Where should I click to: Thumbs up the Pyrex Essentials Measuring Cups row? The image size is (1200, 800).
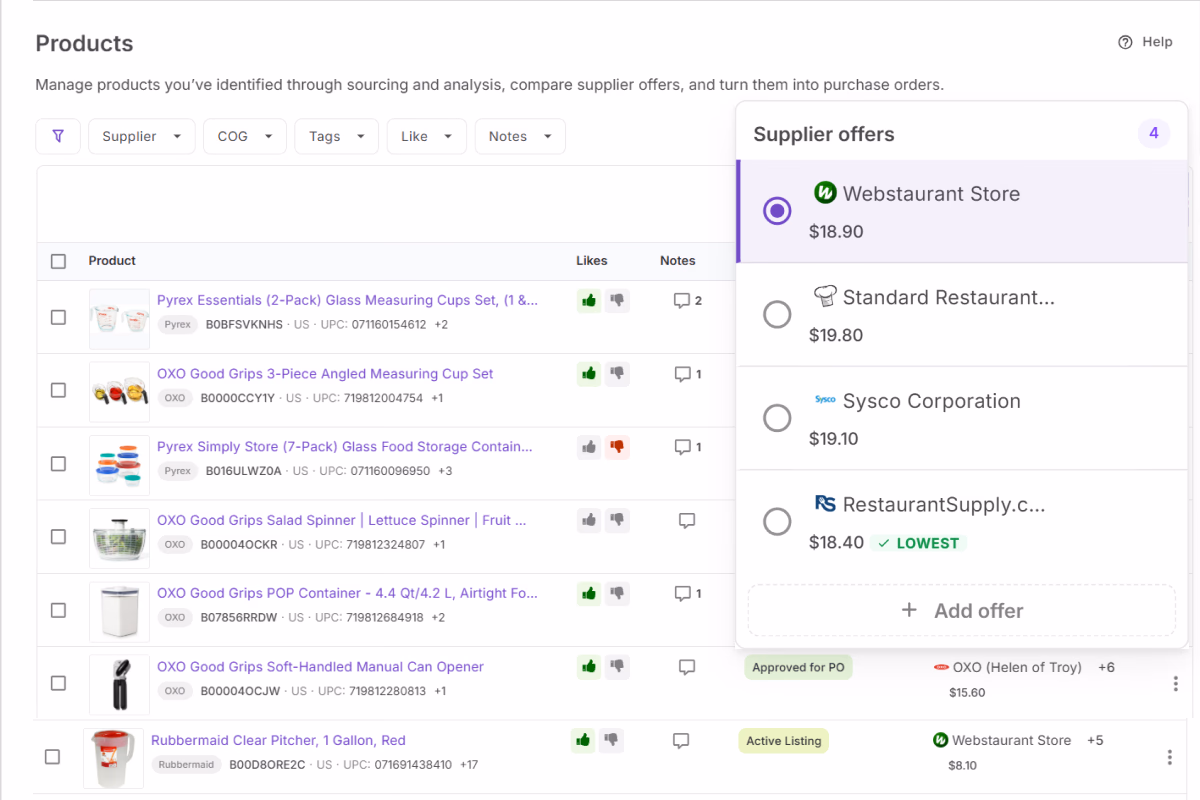point(589,300)
